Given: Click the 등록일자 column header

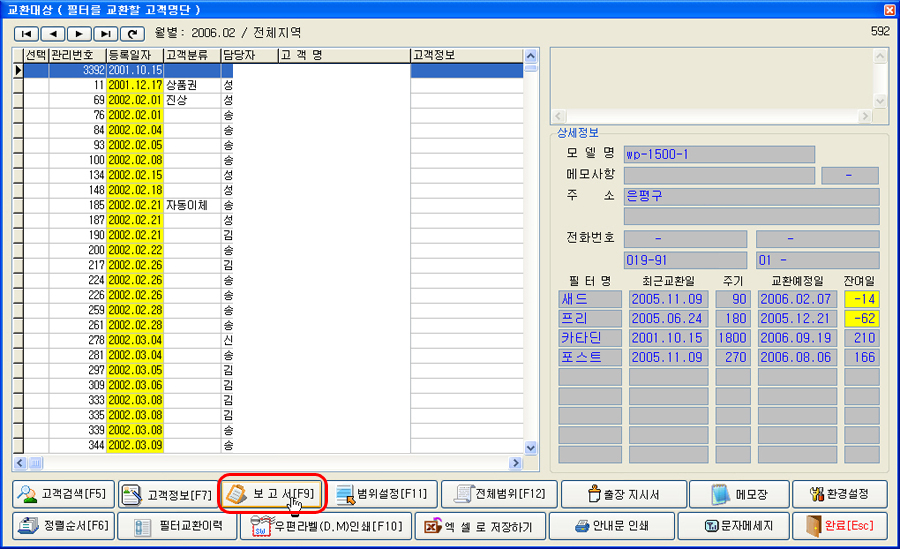Looking at the screenshot, I should pos(135,55).
